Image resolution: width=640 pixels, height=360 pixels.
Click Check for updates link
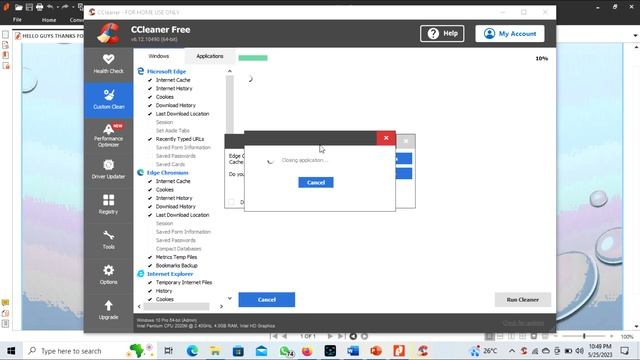tap(523, 323)
